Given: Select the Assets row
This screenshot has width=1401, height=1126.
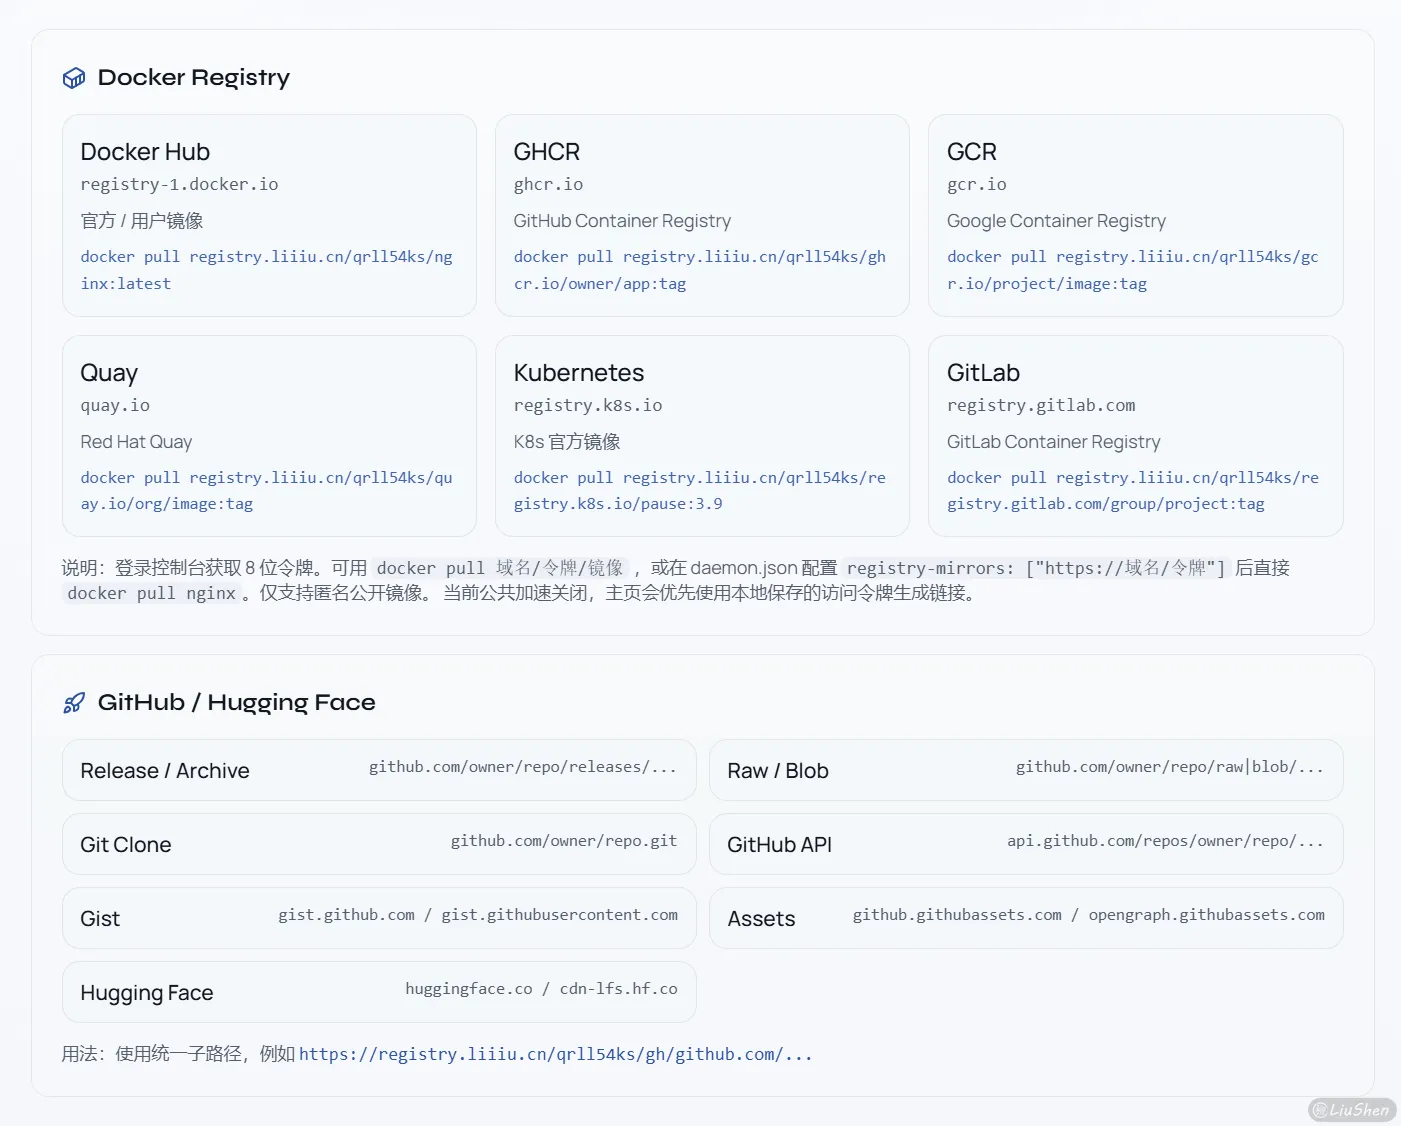Looking at the screenshot, I should point(1026,918).
